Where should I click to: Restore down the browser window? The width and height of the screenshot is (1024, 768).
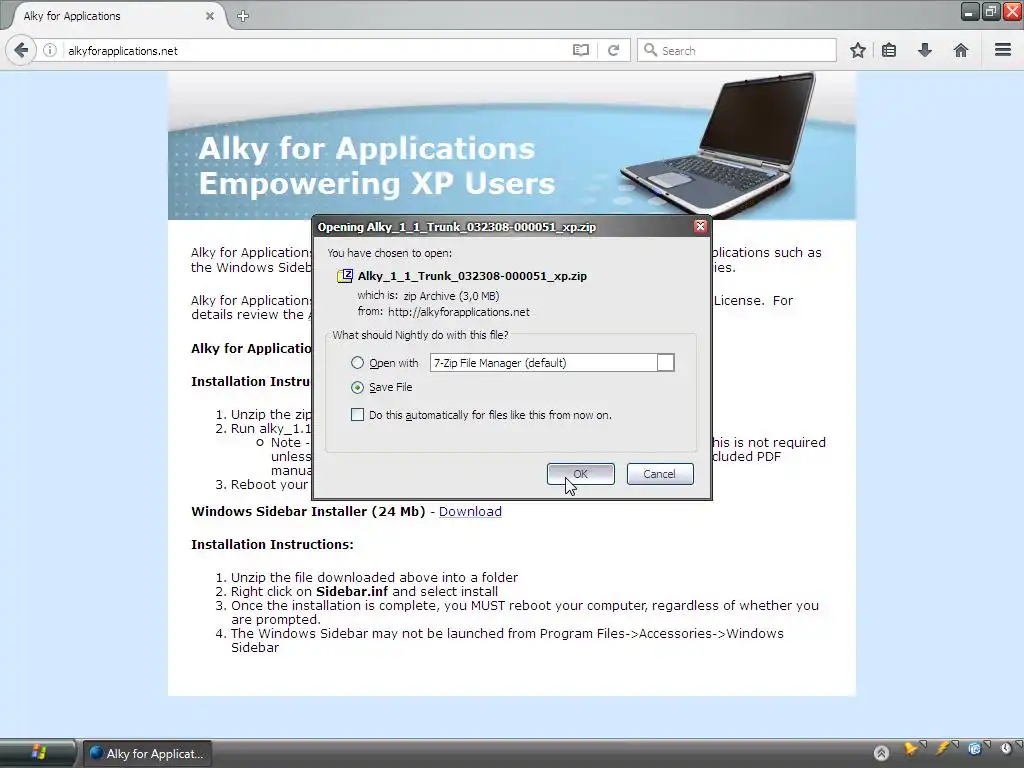coord(991,12)
